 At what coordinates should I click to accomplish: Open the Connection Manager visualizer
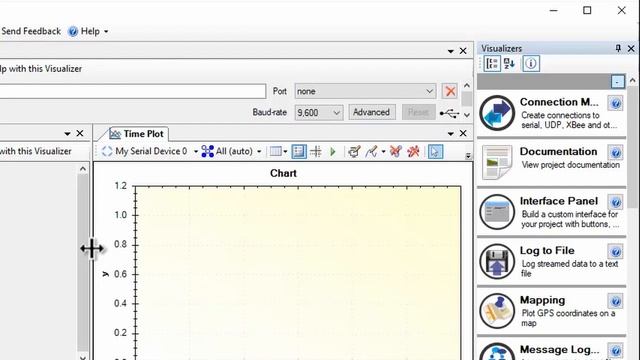pos(551,113)
